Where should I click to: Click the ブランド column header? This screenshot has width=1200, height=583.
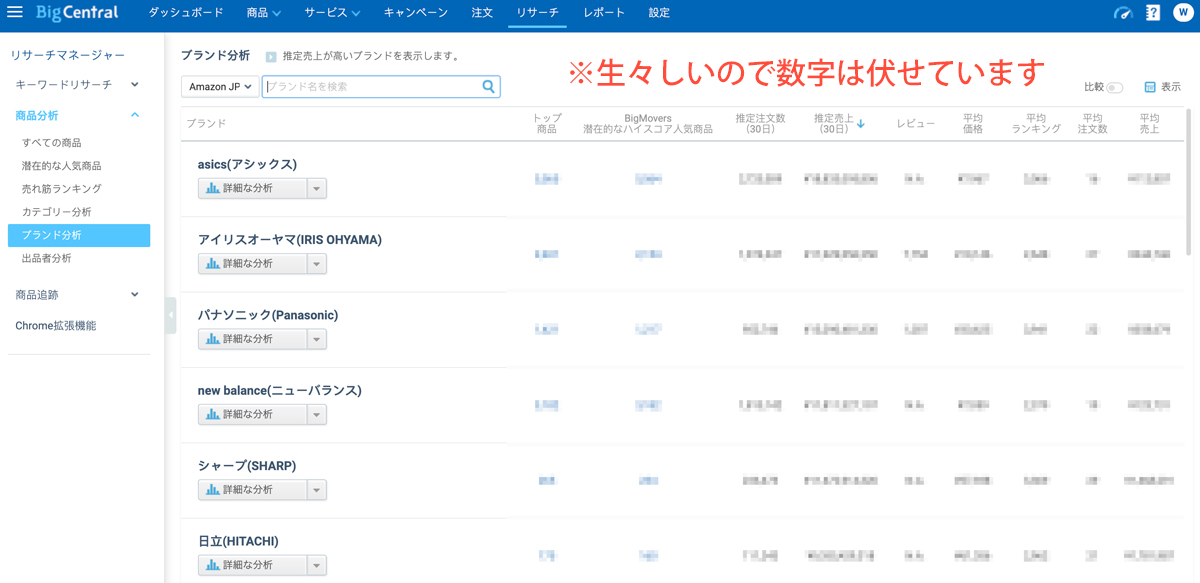click(x=207, y=124)
